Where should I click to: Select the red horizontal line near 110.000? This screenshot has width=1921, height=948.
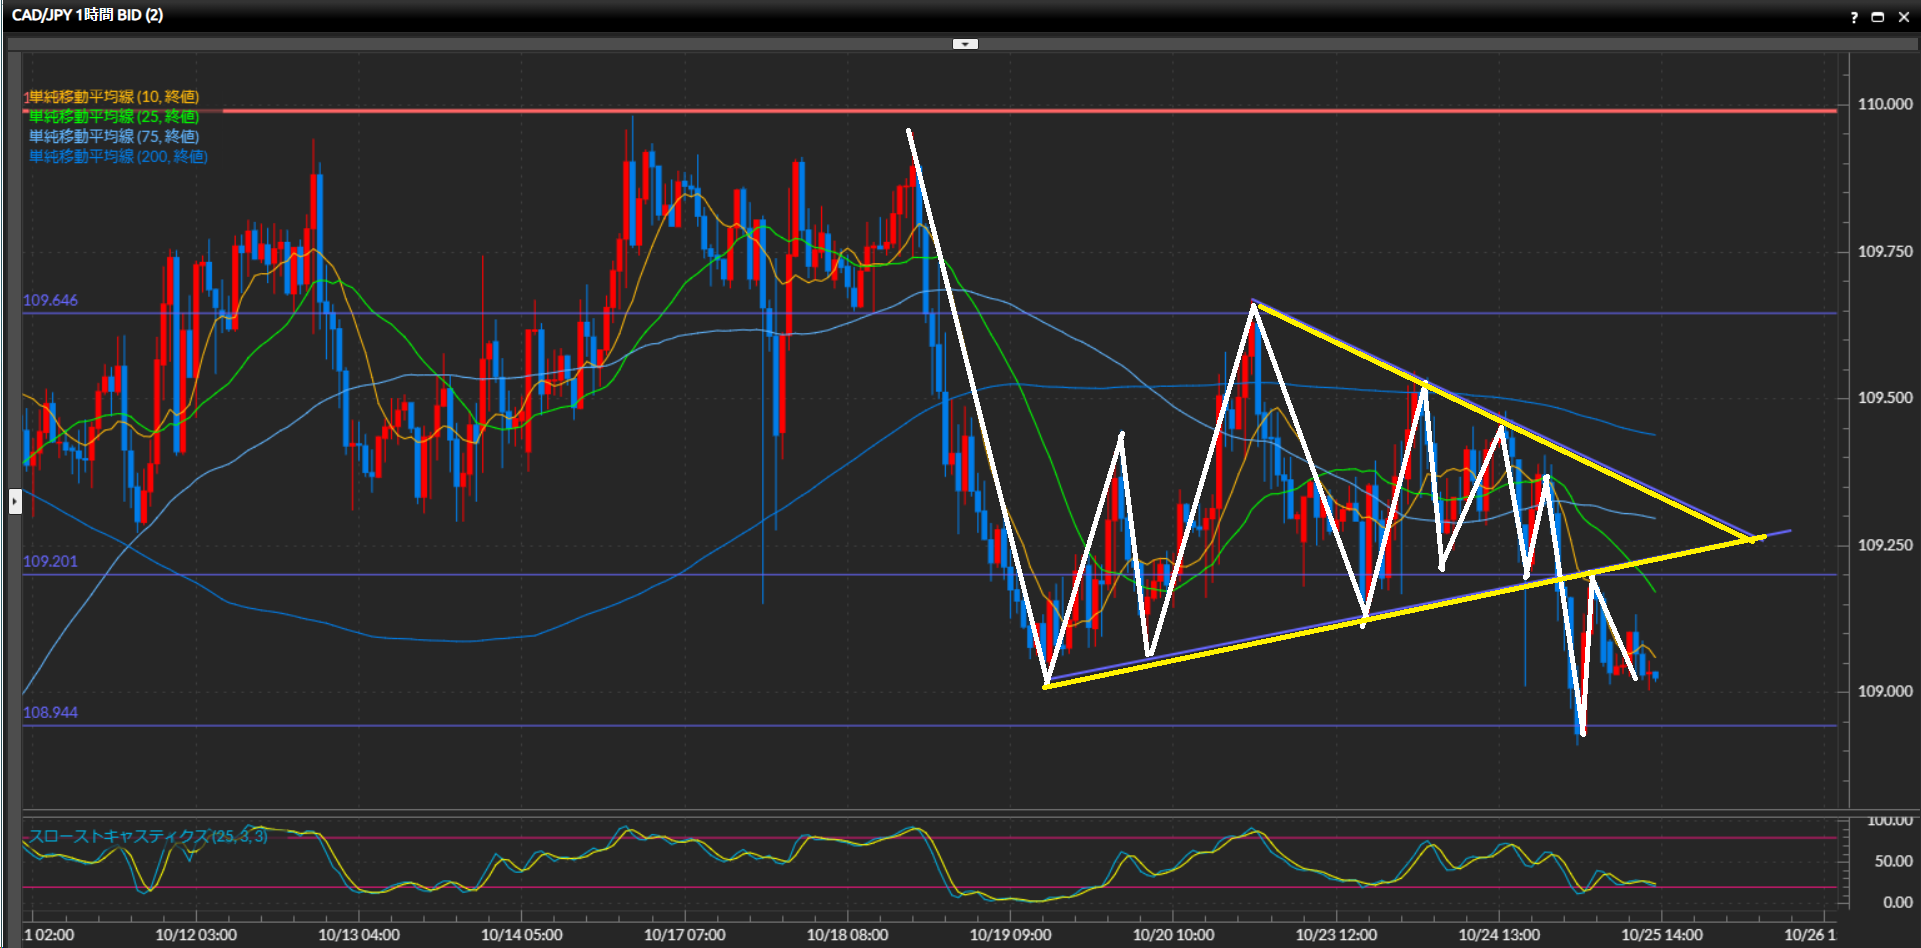[x=1000, y=111]
